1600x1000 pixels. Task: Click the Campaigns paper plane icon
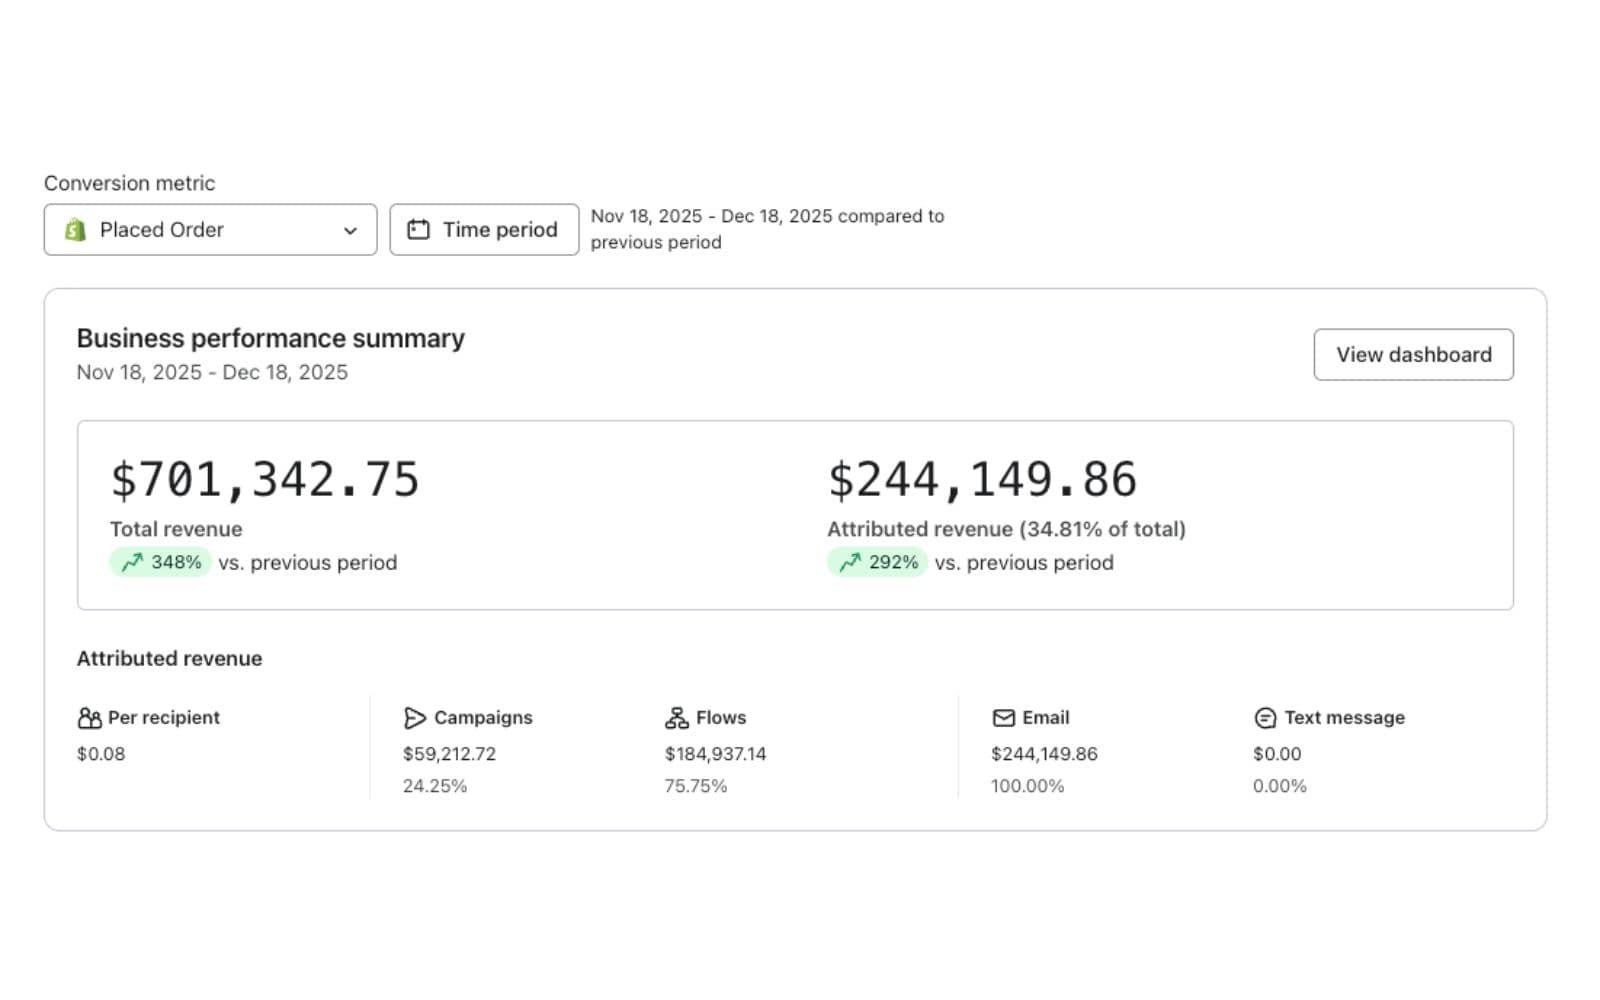(414, 718)
